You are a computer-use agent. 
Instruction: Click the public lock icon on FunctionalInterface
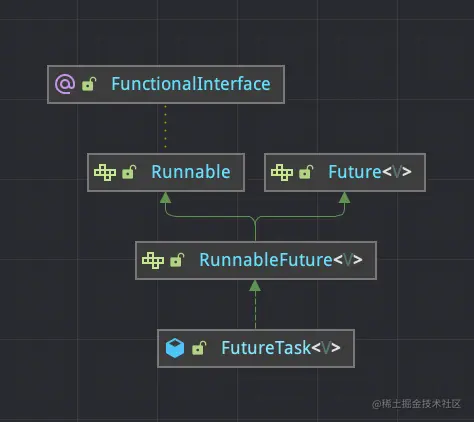[x=89, y=84]
